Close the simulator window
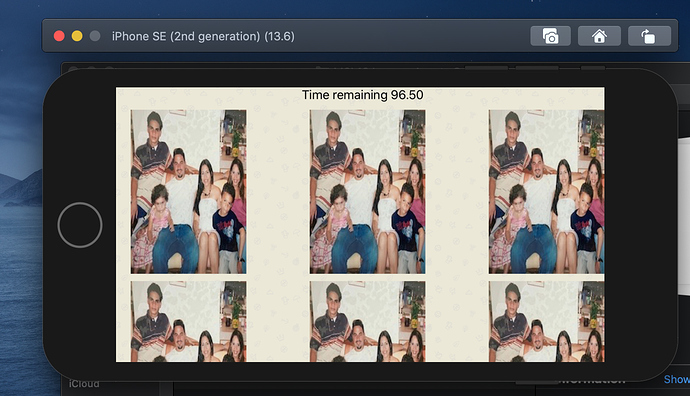The height and width of the screenshot is (396, 690). 59,36
